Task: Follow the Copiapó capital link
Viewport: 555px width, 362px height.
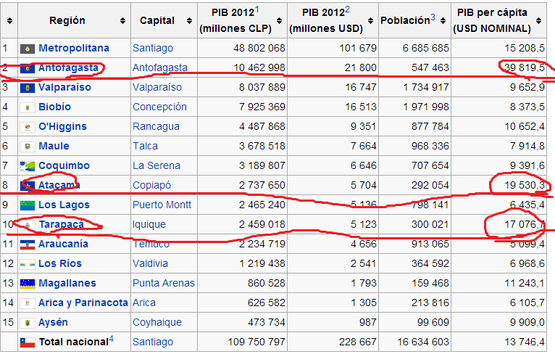Action: 152,185
